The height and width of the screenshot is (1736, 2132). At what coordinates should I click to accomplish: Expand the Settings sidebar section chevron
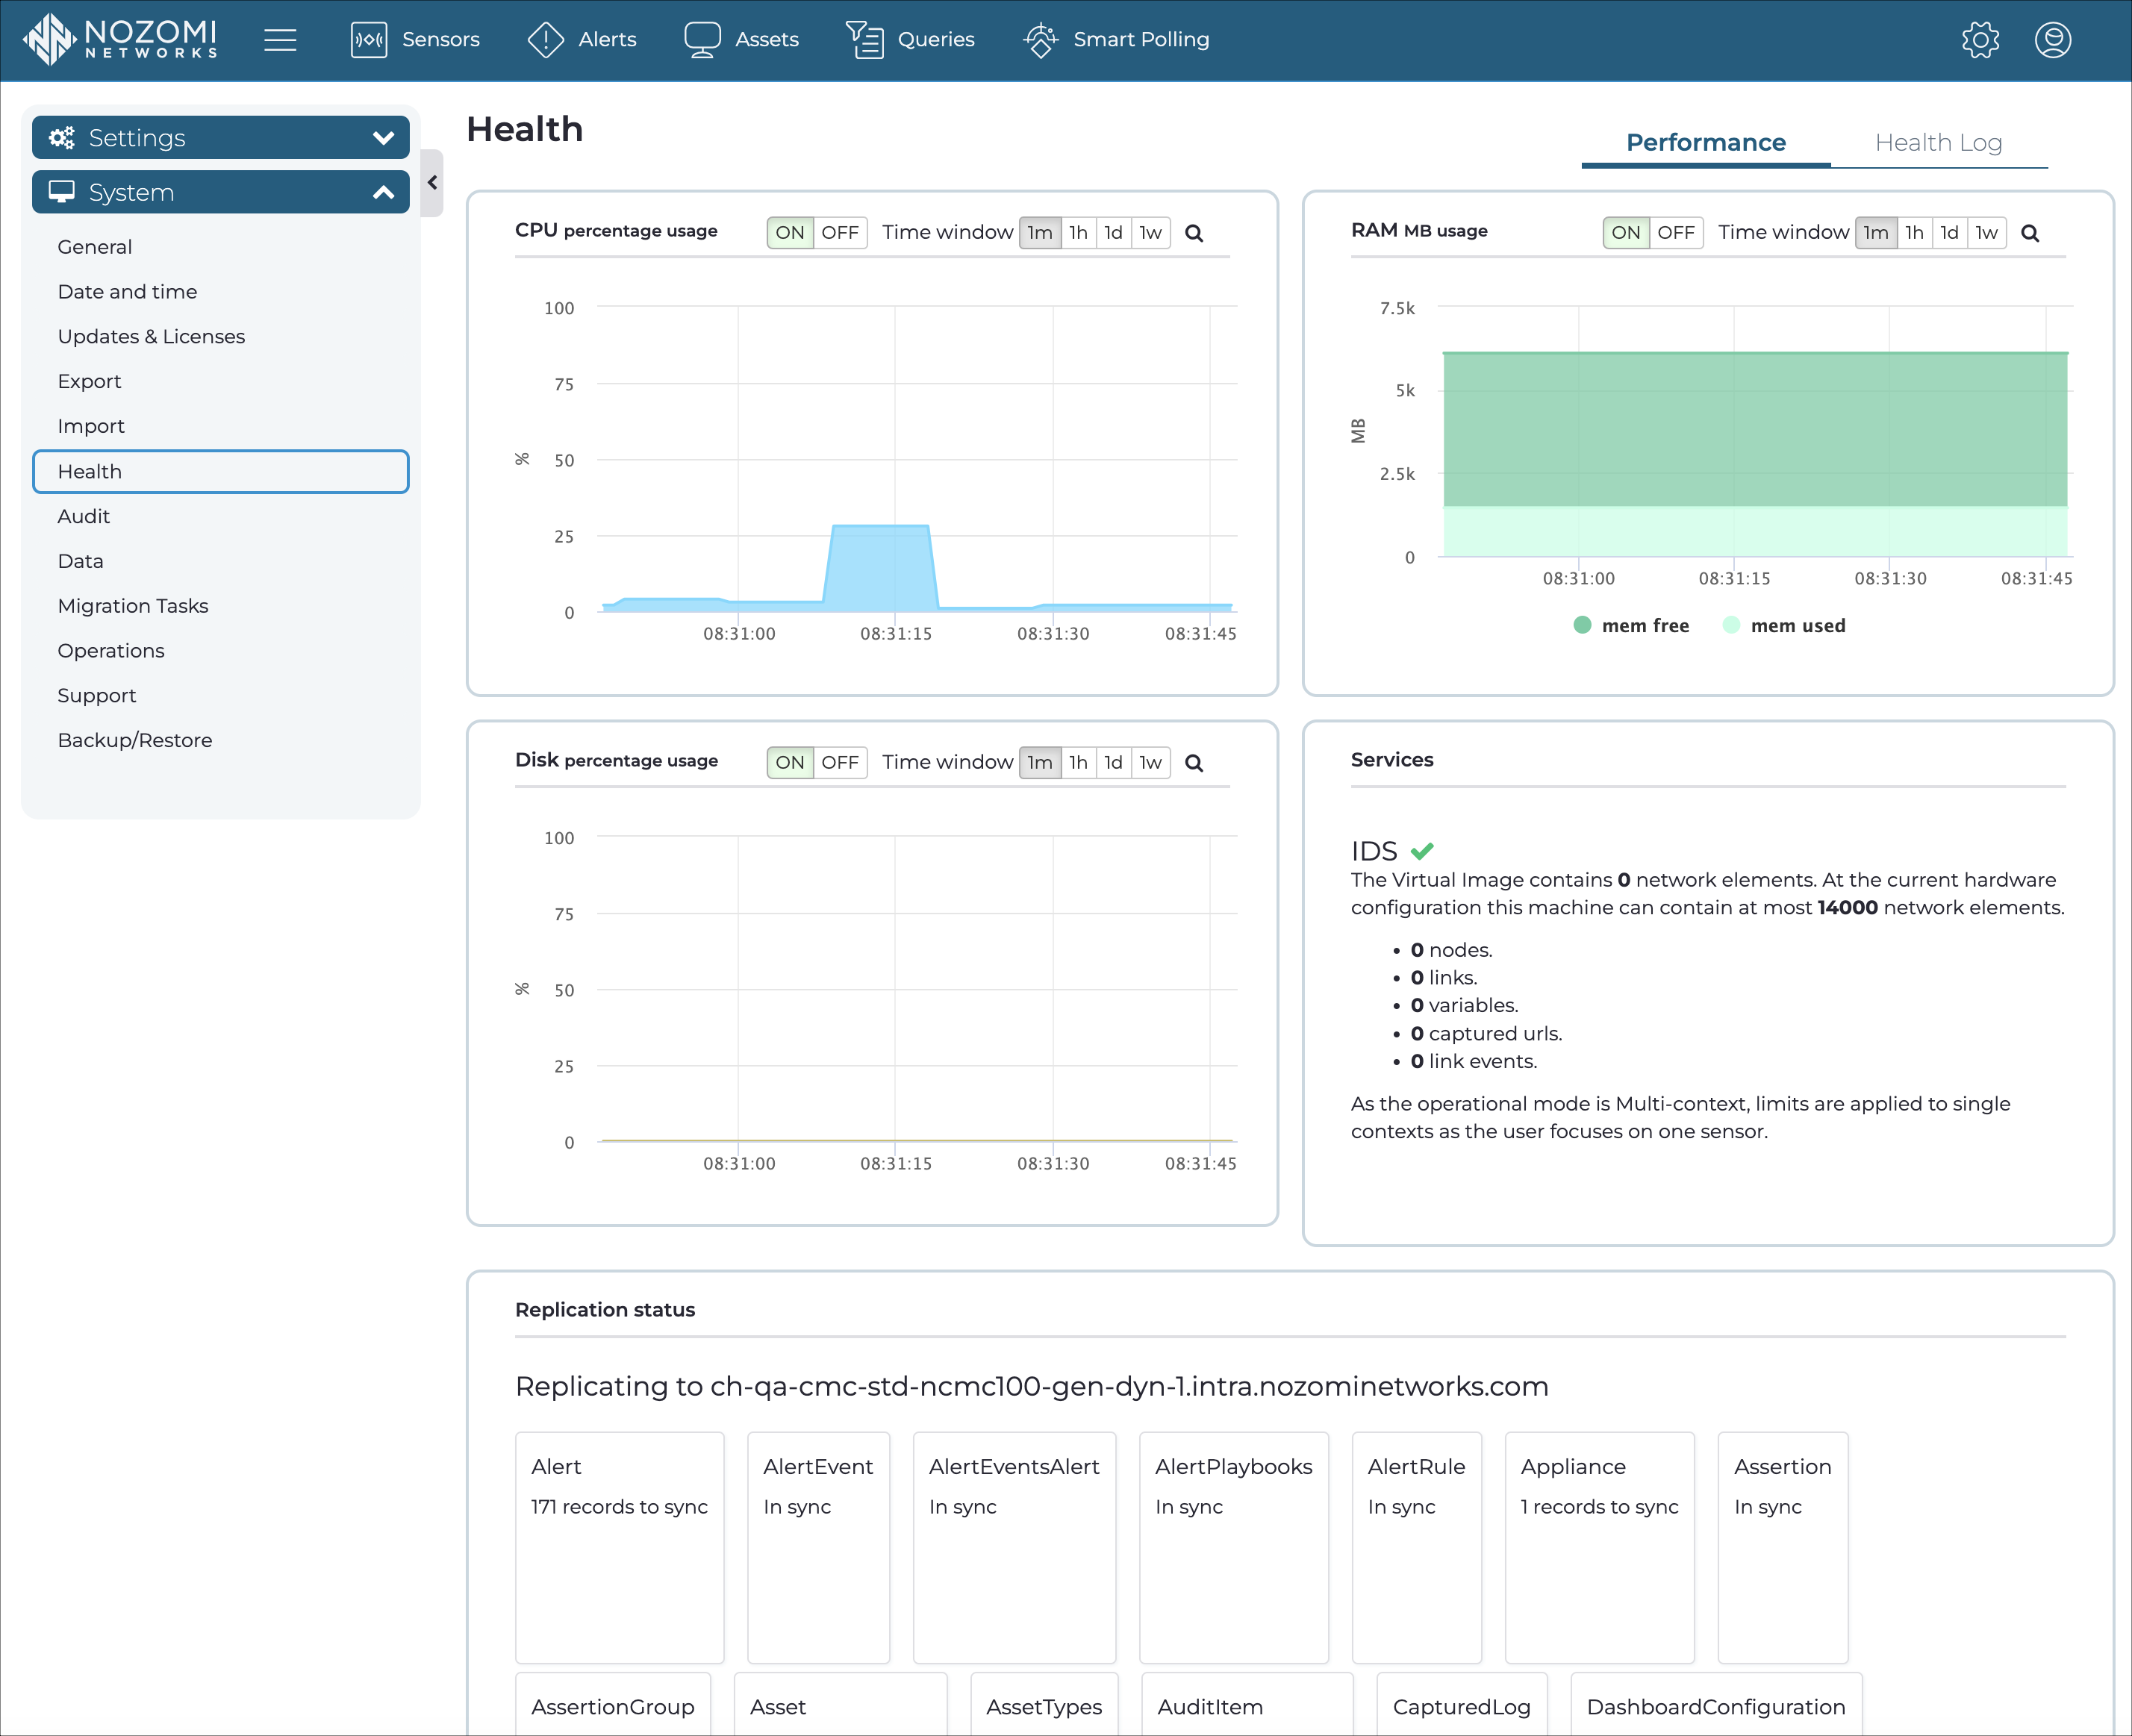383,138
